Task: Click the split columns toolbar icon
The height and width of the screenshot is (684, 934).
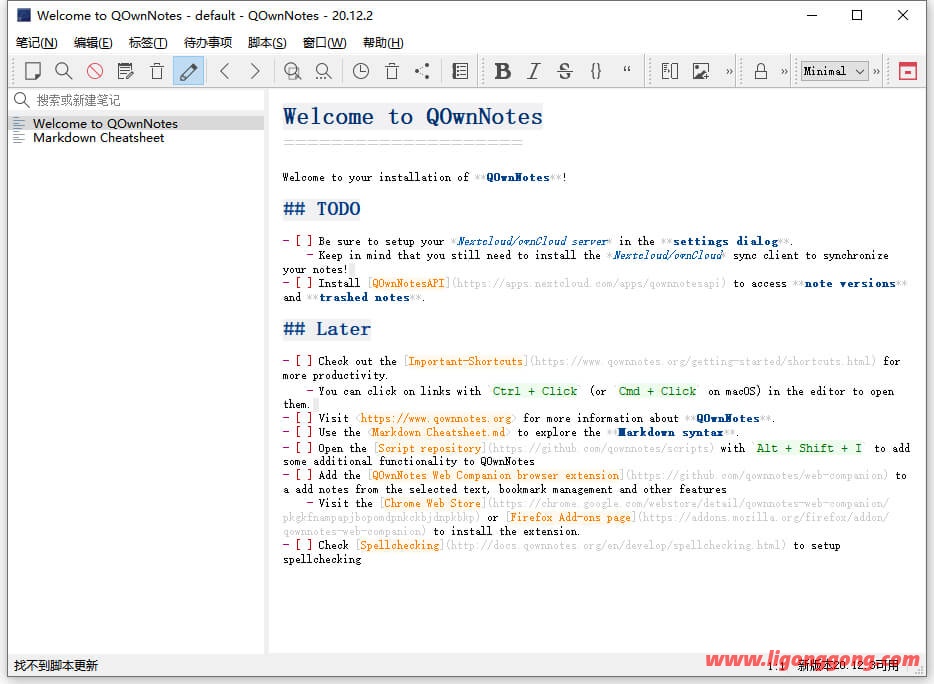Action: 670,71
